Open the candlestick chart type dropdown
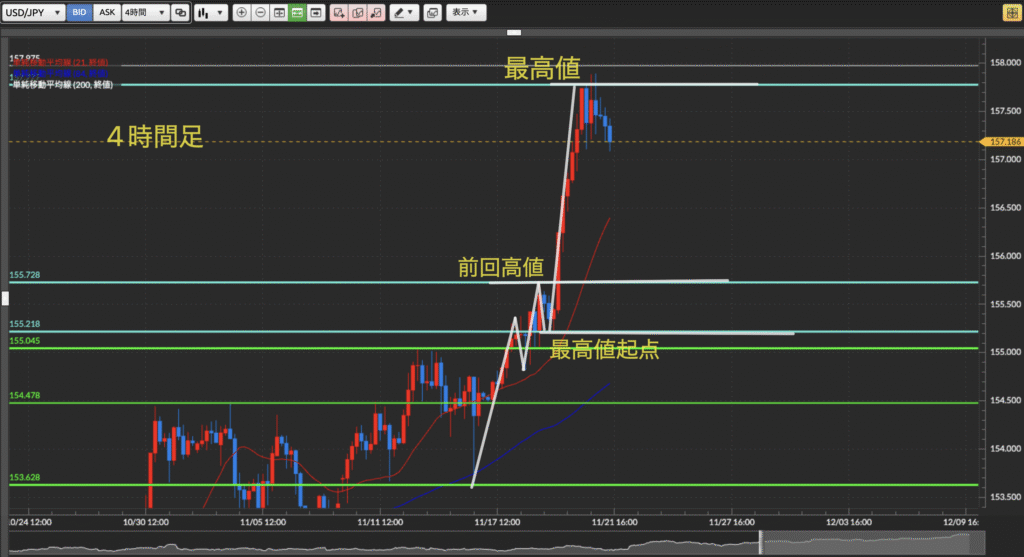The image size is (1024, 557). pyautogui.click(x=209, y=13)
